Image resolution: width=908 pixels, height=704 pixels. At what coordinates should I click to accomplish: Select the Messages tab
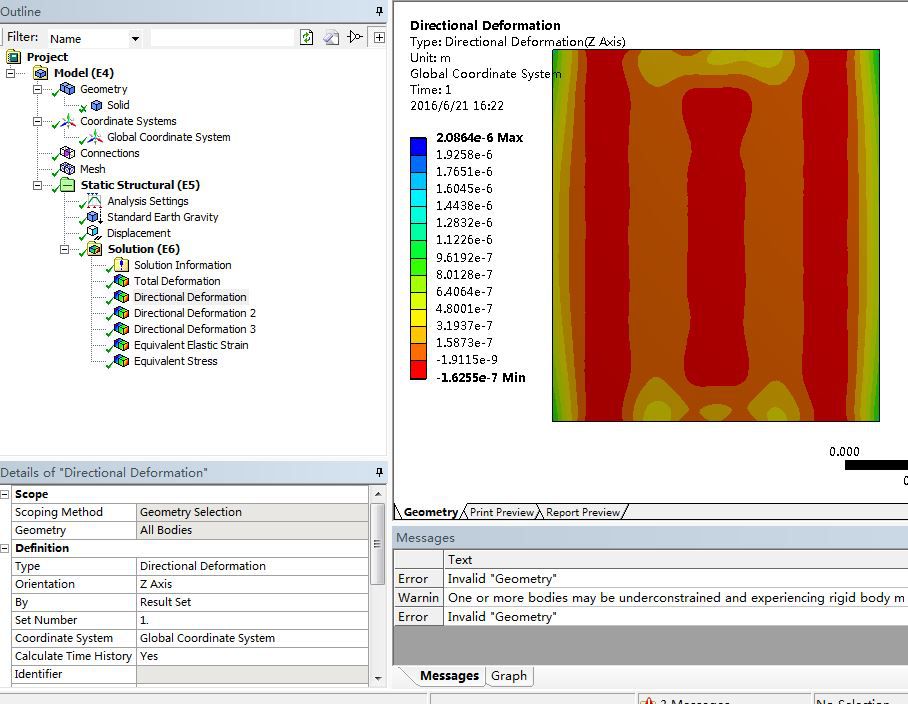pos(449,676)
